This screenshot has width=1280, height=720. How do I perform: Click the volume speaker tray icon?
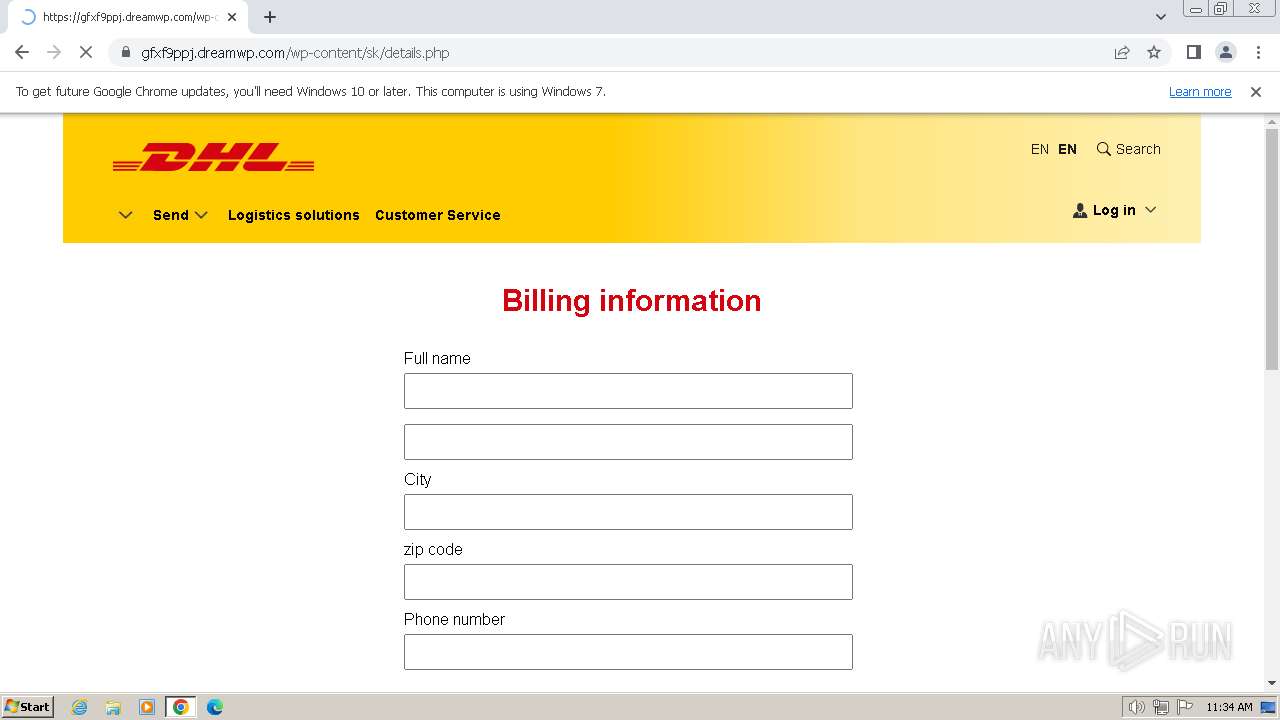click(1137, 707)
